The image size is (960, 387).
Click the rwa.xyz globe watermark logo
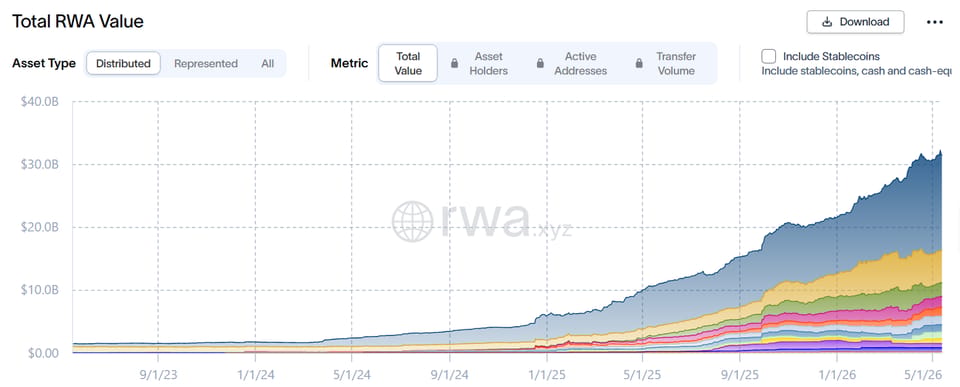click(x=412, y=221)
